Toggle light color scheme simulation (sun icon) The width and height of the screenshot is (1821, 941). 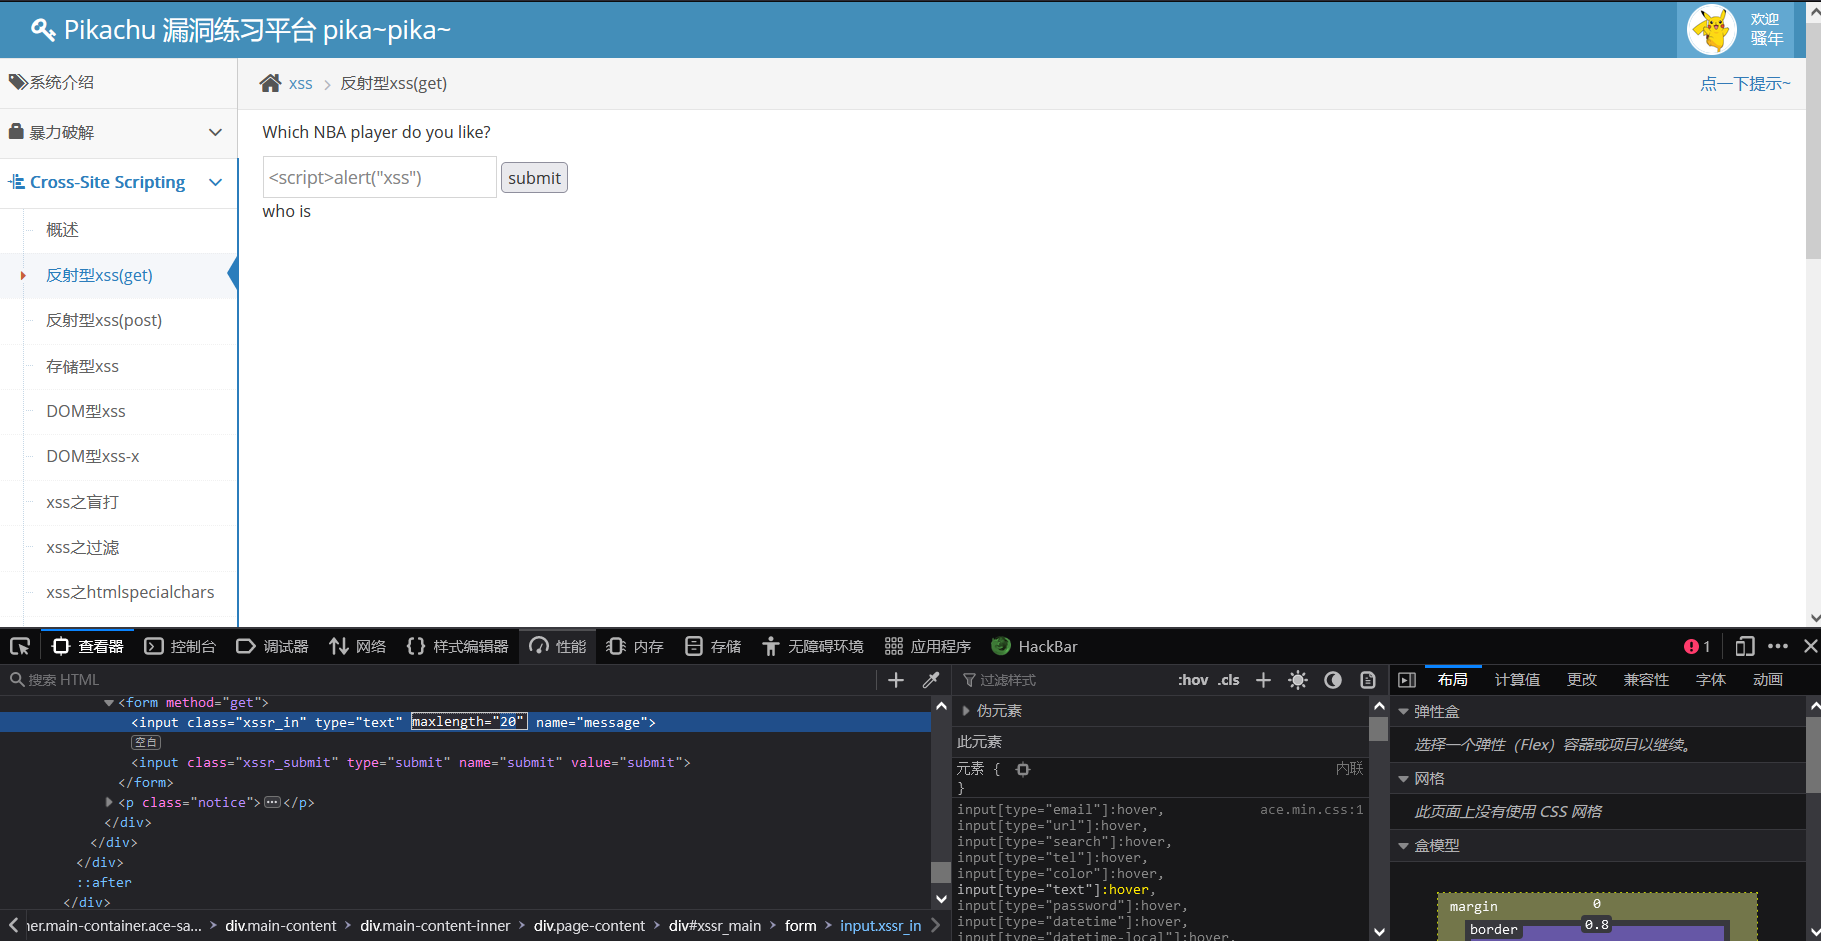pos(1298,680)
